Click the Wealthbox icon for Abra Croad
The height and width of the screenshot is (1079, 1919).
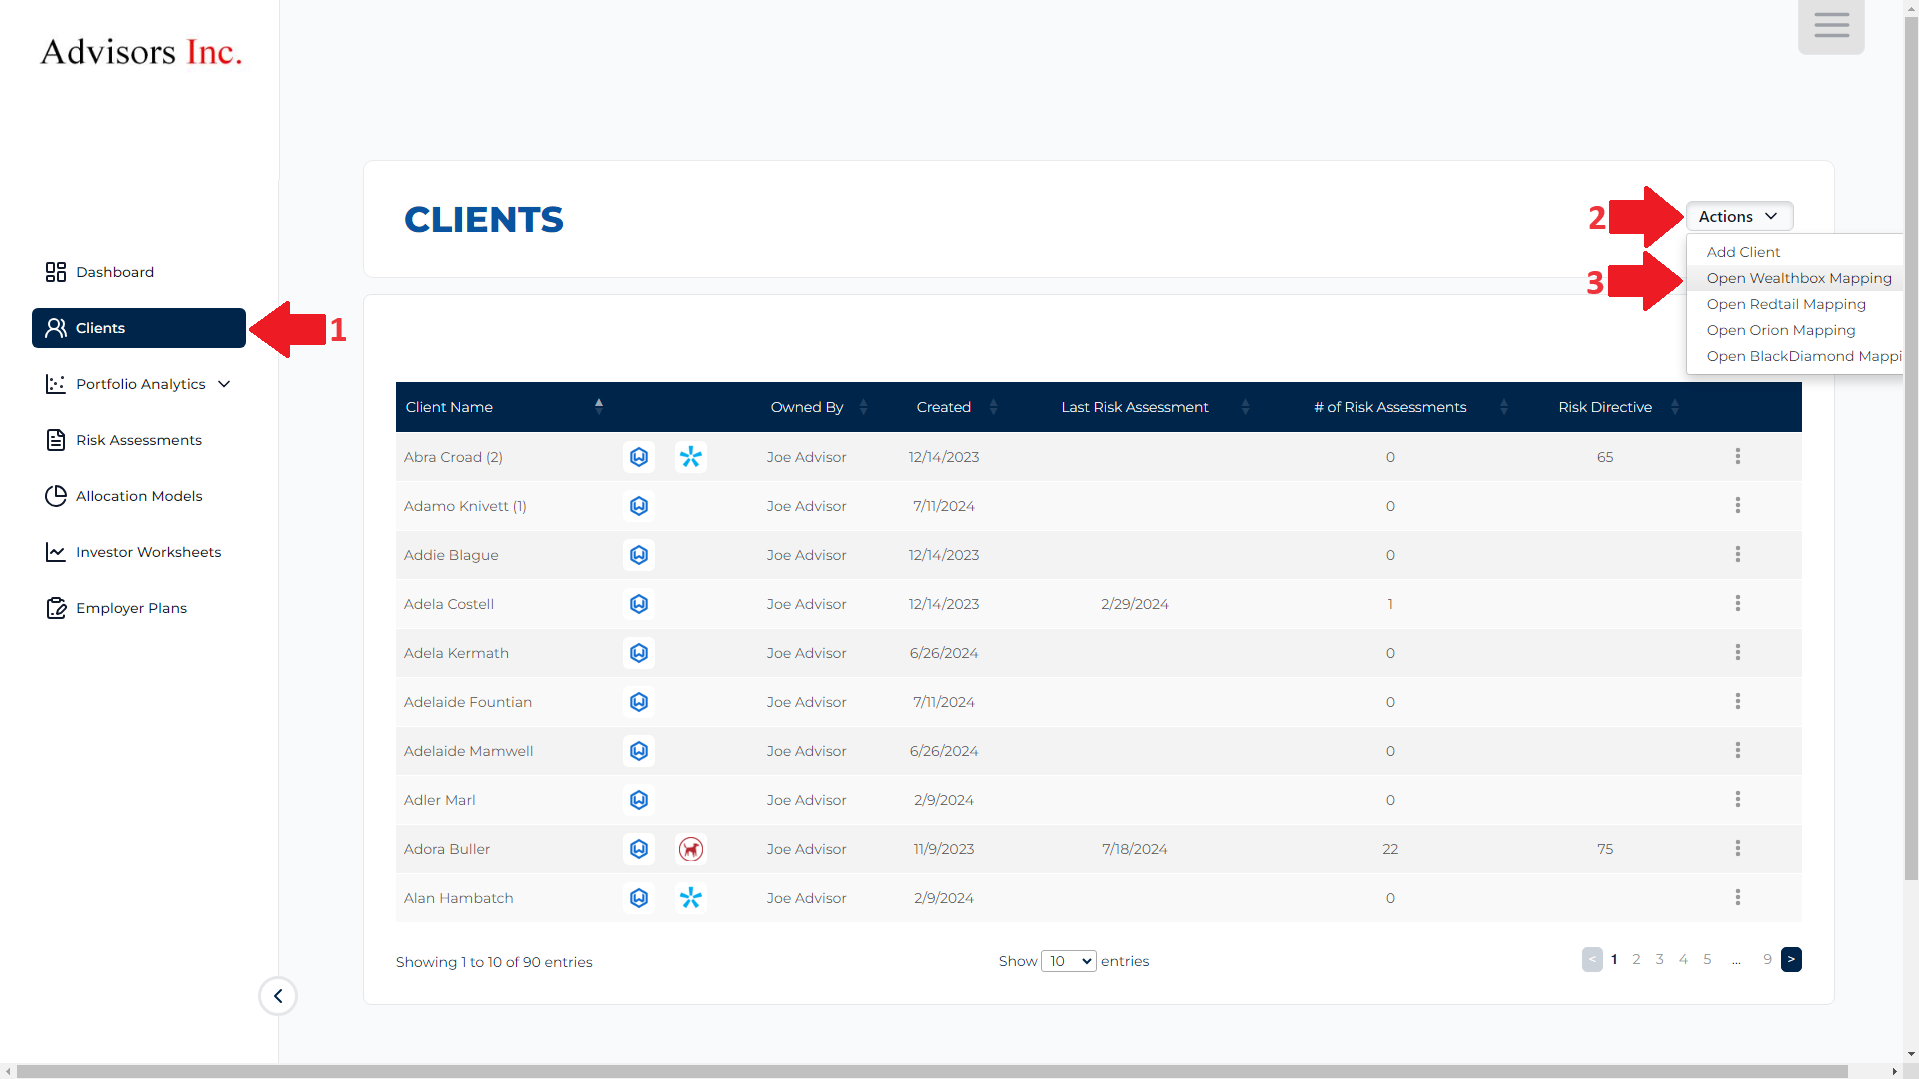click(x=639, y=457)
